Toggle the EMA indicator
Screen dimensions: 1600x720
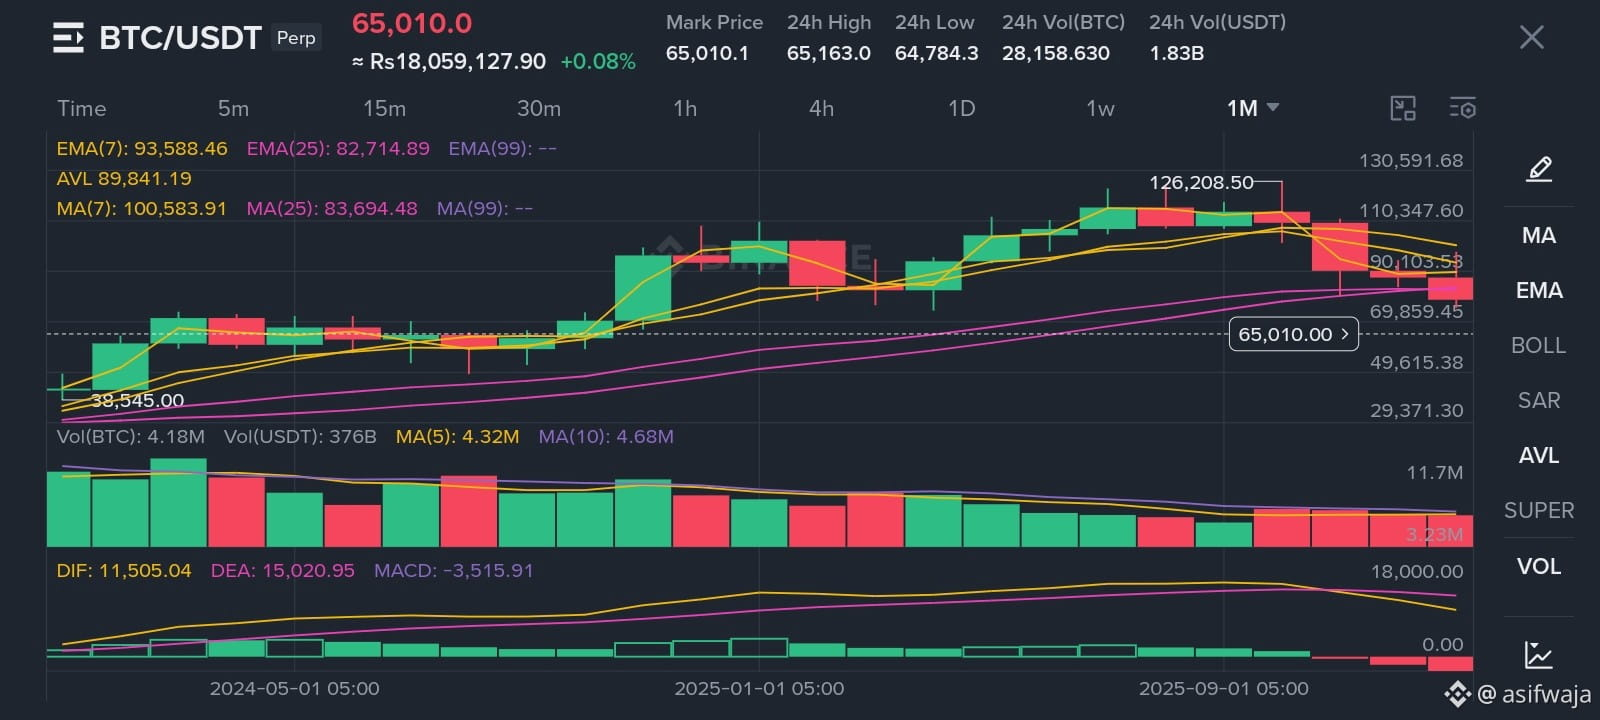tap(1539, 290)
